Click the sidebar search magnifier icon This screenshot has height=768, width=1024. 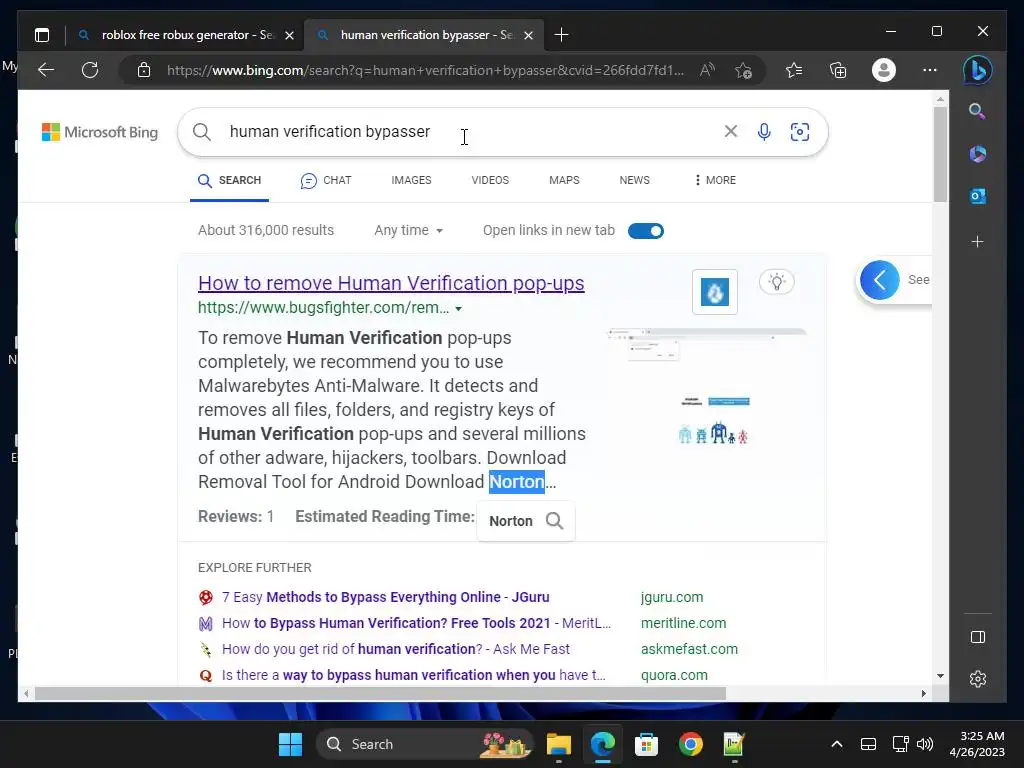coord(977,111)
